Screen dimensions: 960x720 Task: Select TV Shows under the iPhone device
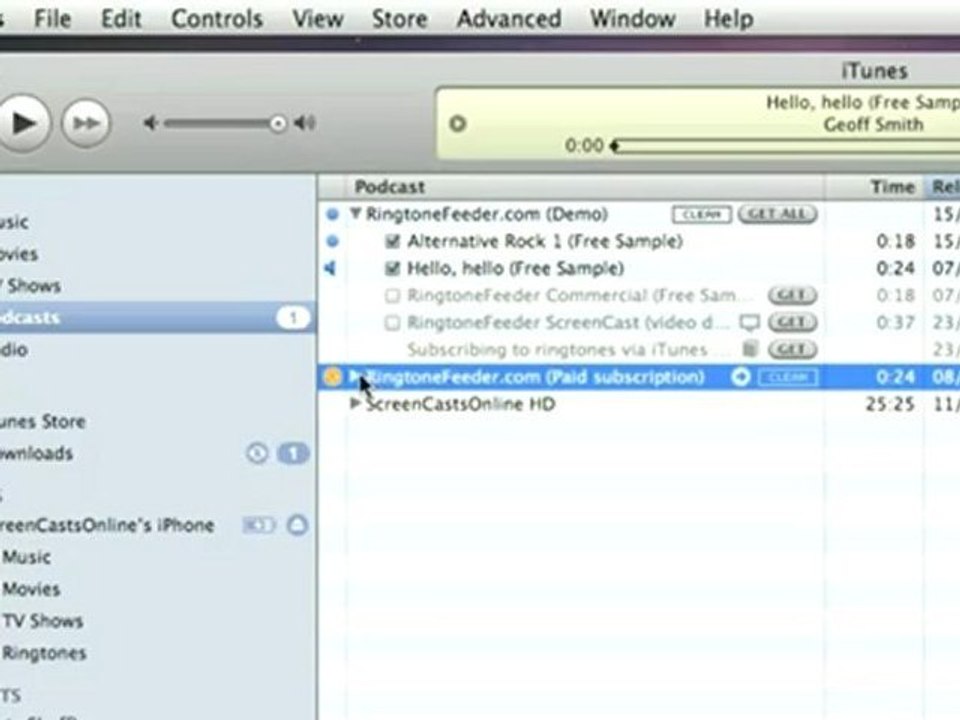43,621
